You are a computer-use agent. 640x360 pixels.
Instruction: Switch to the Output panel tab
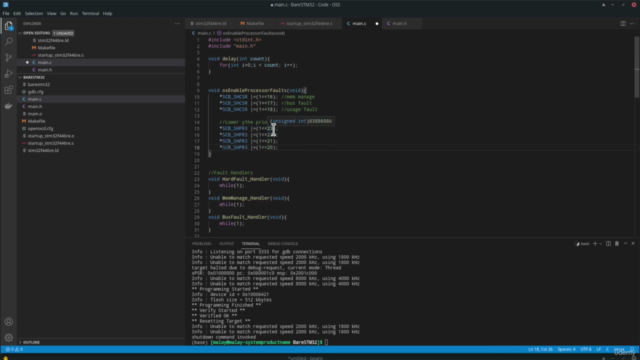click(x=227, y=244)
